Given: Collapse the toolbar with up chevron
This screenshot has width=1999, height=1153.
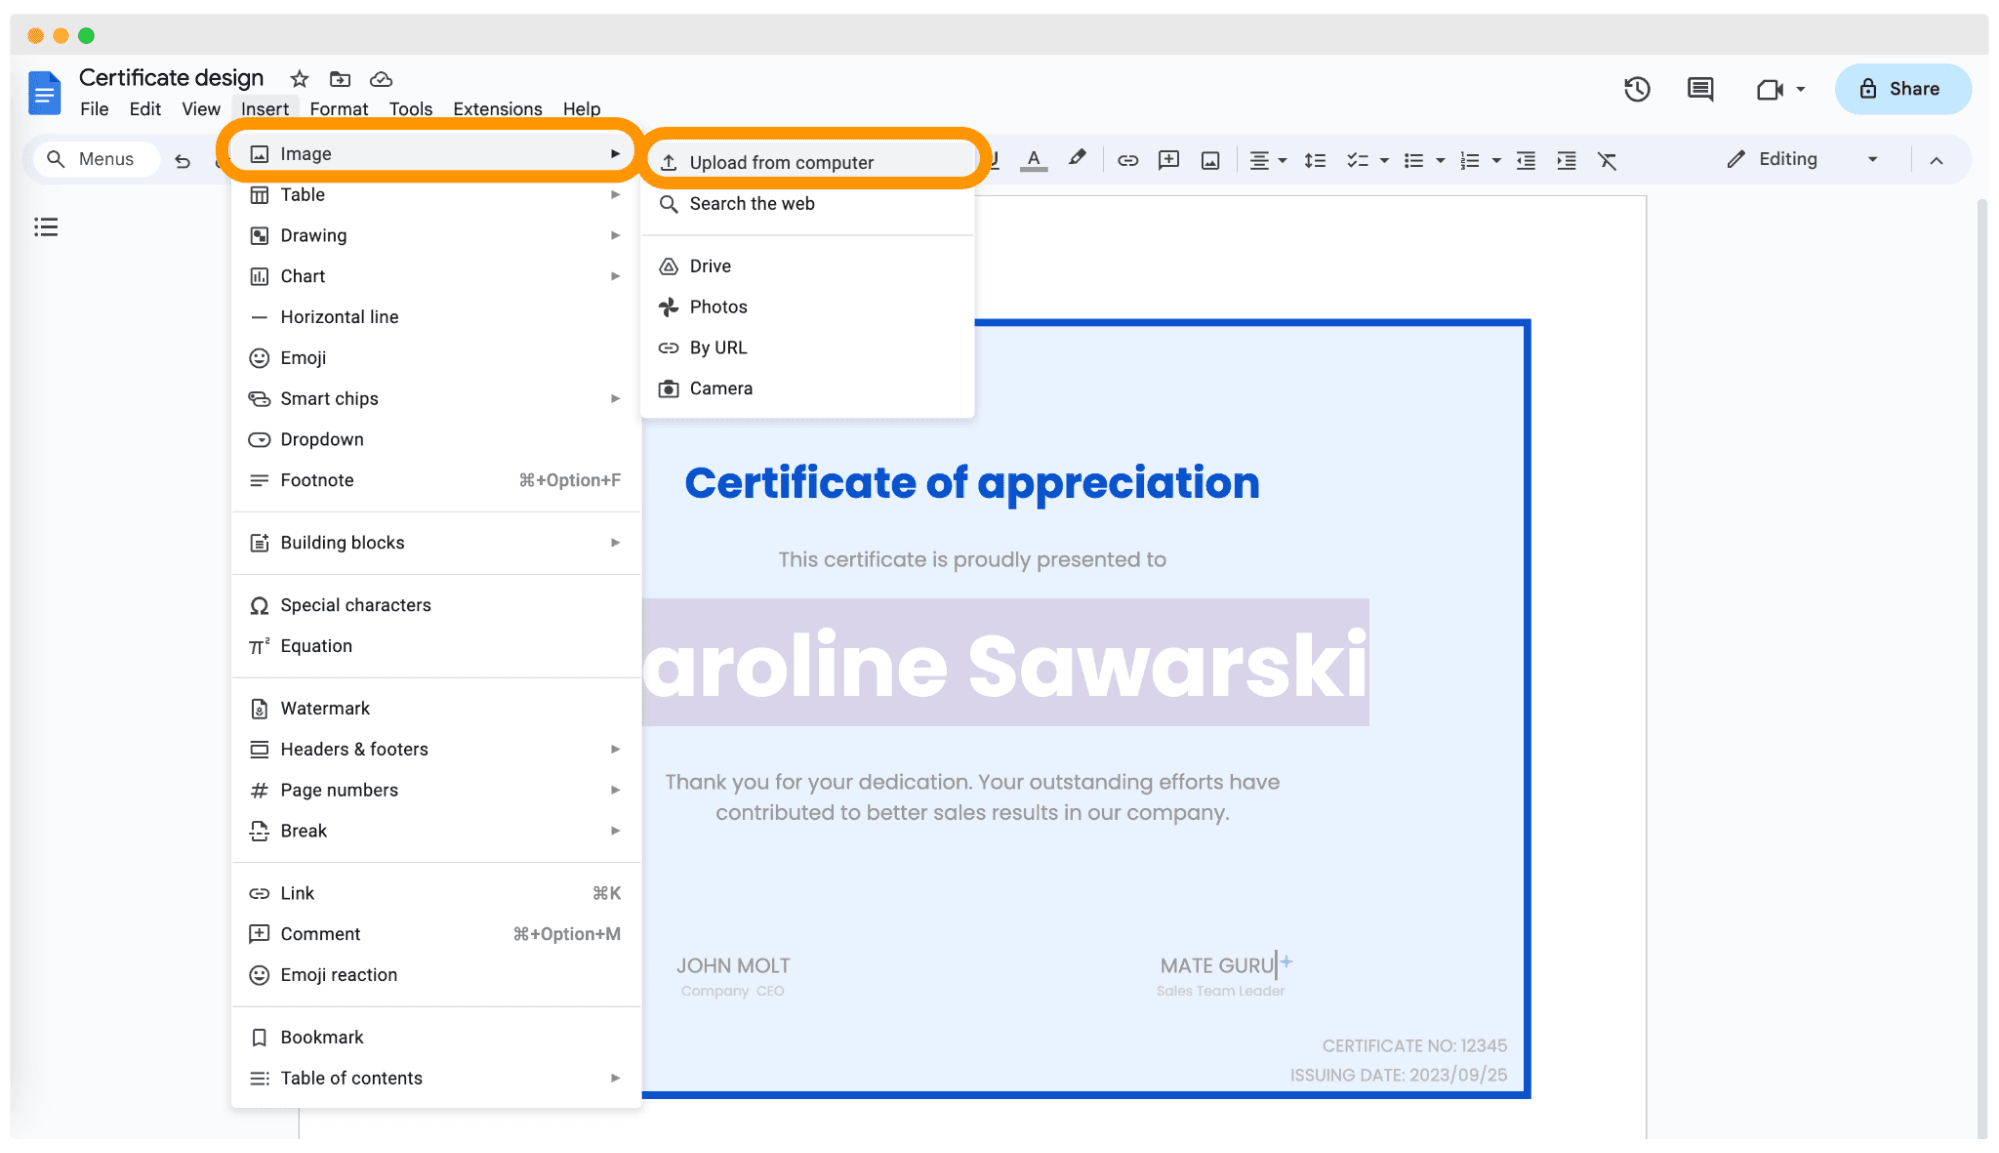Looking at the screenshot, I should (x=1936, y=160).
